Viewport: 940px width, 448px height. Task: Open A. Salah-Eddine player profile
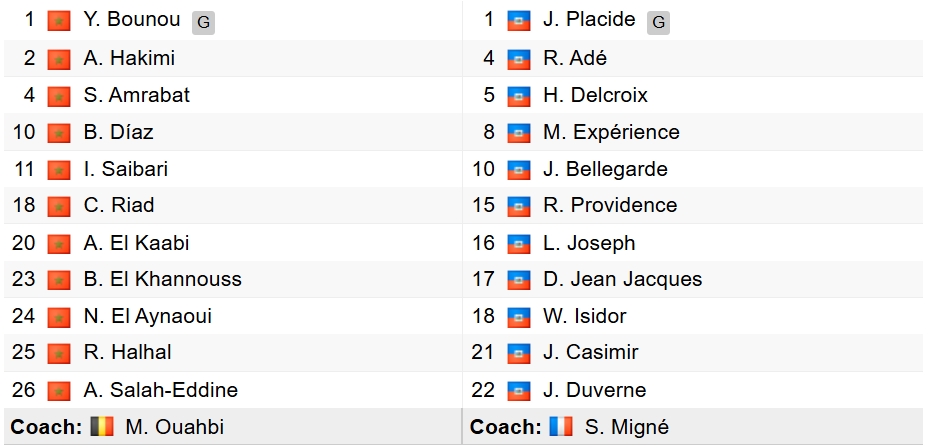click(x=161, y=390)
